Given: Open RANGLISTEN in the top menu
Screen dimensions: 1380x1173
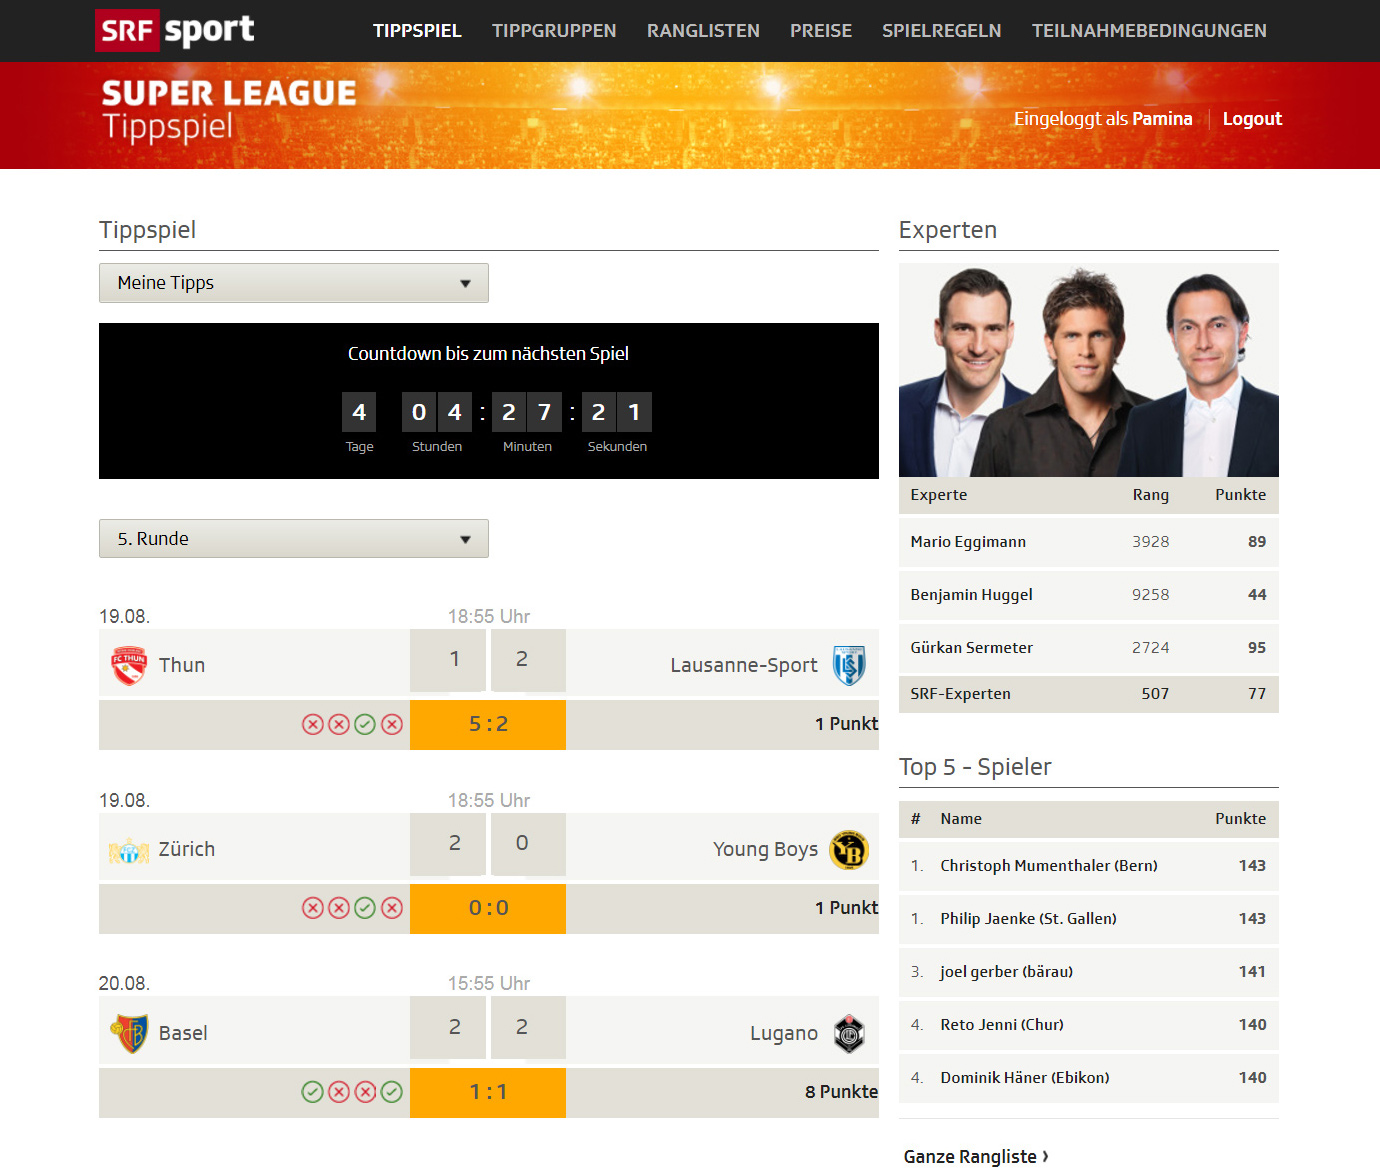Looking at the screenshot, I should click(703, 31).
